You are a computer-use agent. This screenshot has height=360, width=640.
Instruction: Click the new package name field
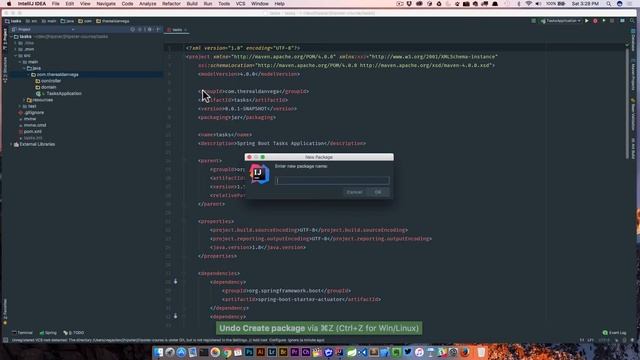tap(332, 180)
